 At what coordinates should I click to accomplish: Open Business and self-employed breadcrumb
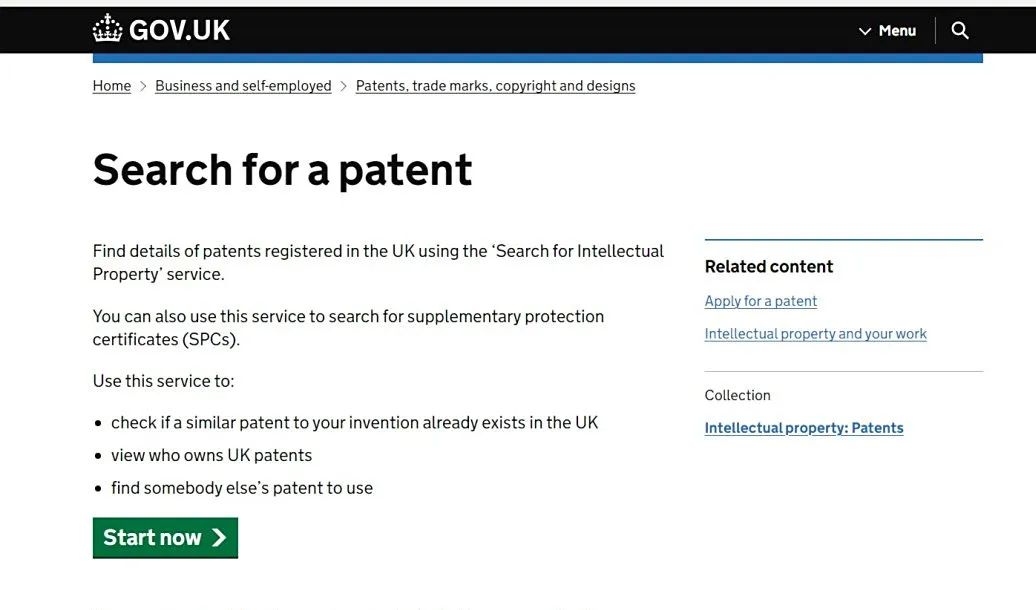click(x=243, y=86)
